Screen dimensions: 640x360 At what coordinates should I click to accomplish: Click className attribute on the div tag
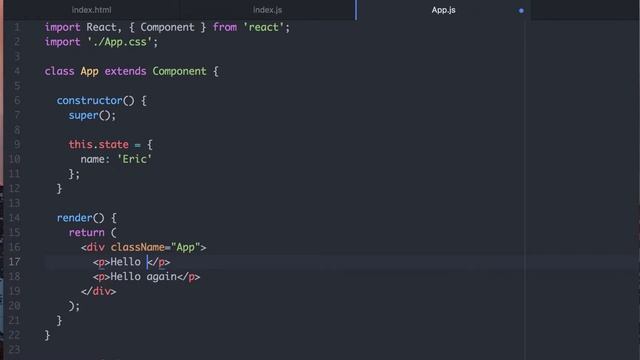138,247
